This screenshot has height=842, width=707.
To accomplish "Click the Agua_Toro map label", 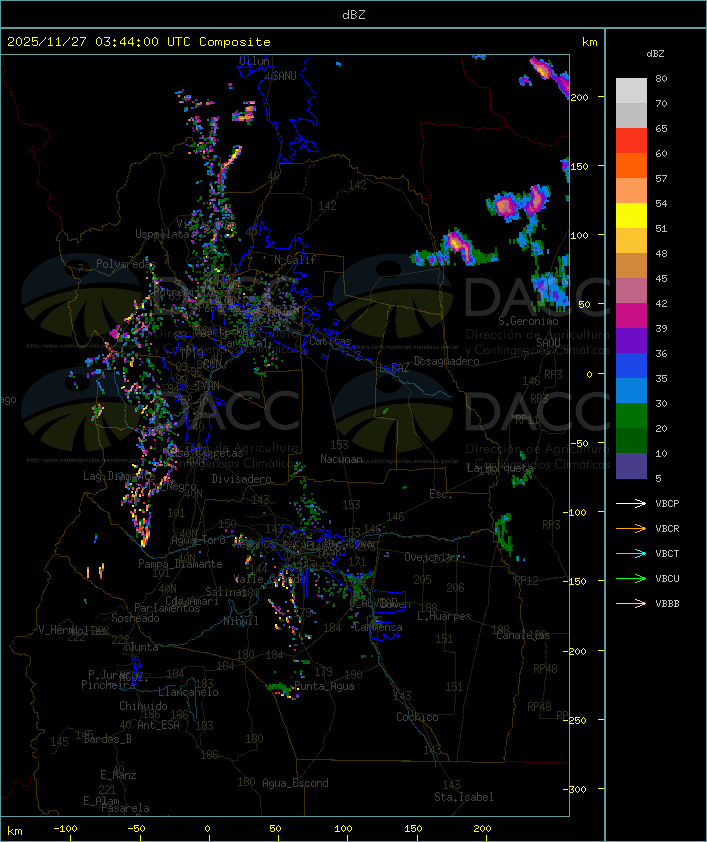I will (198, 541).
